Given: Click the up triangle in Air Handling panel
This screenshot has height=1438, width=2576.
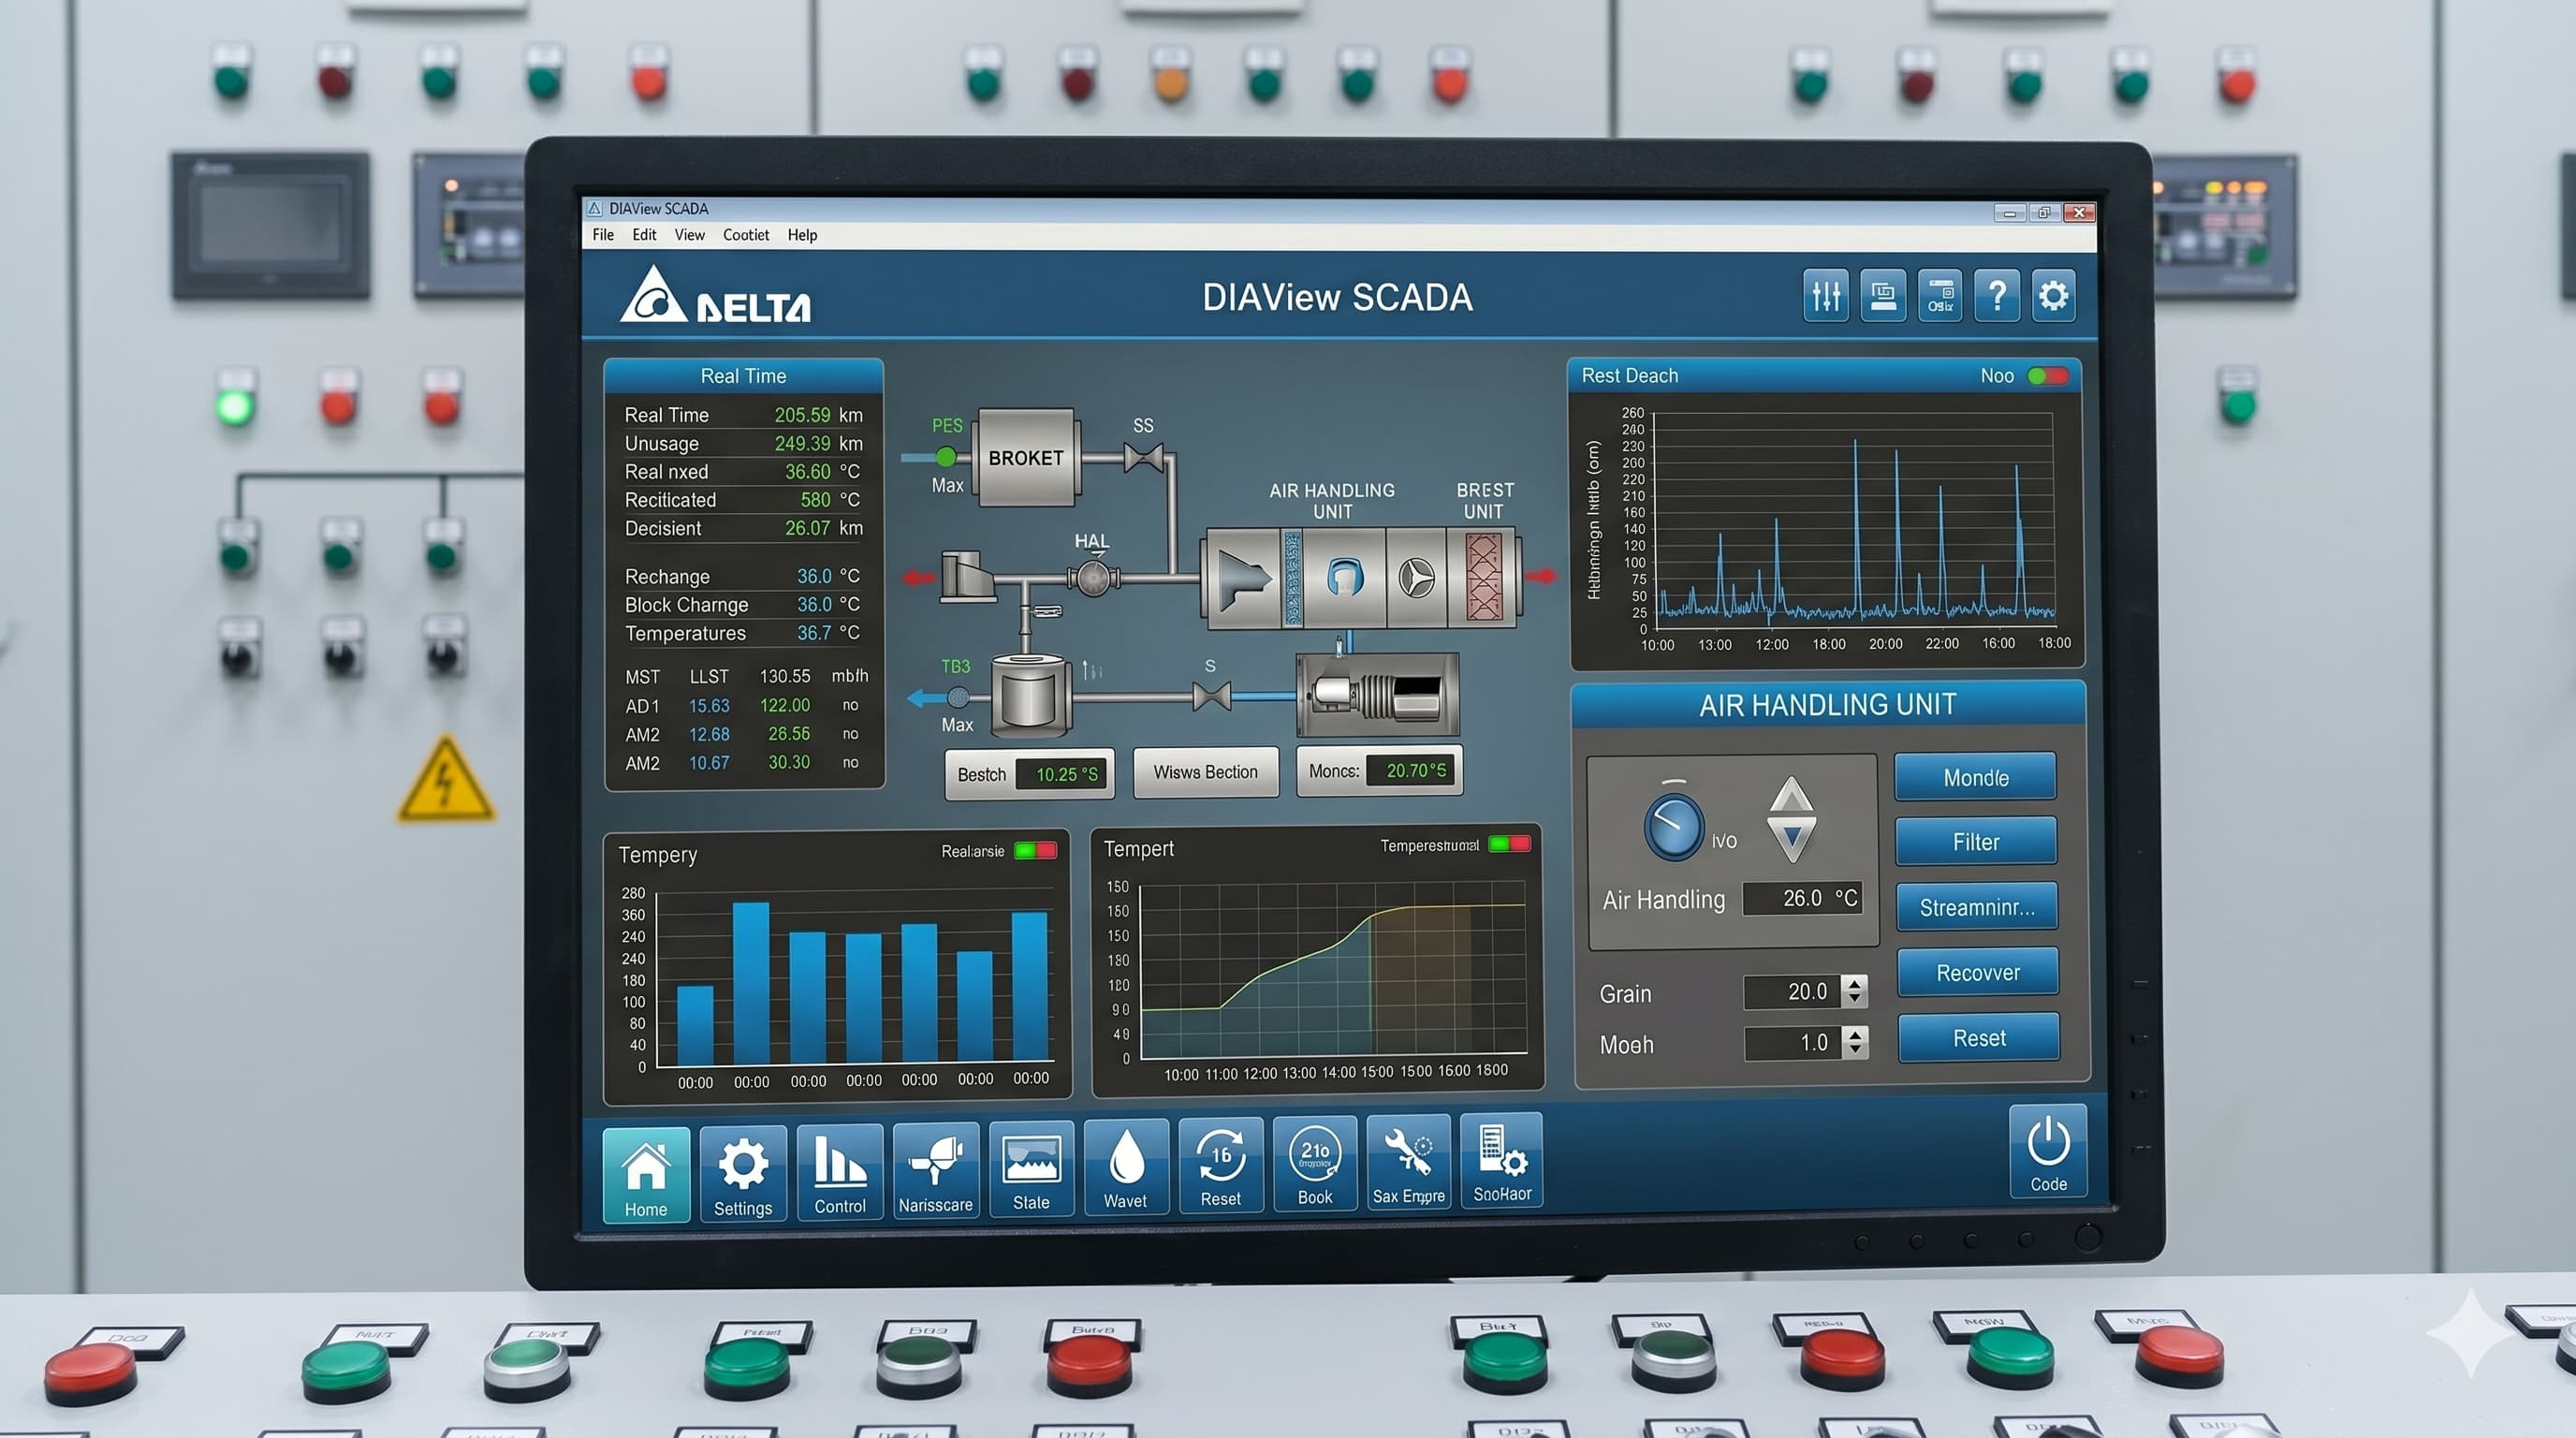Looking at the screenshot, I should [x=1791, y=795].
